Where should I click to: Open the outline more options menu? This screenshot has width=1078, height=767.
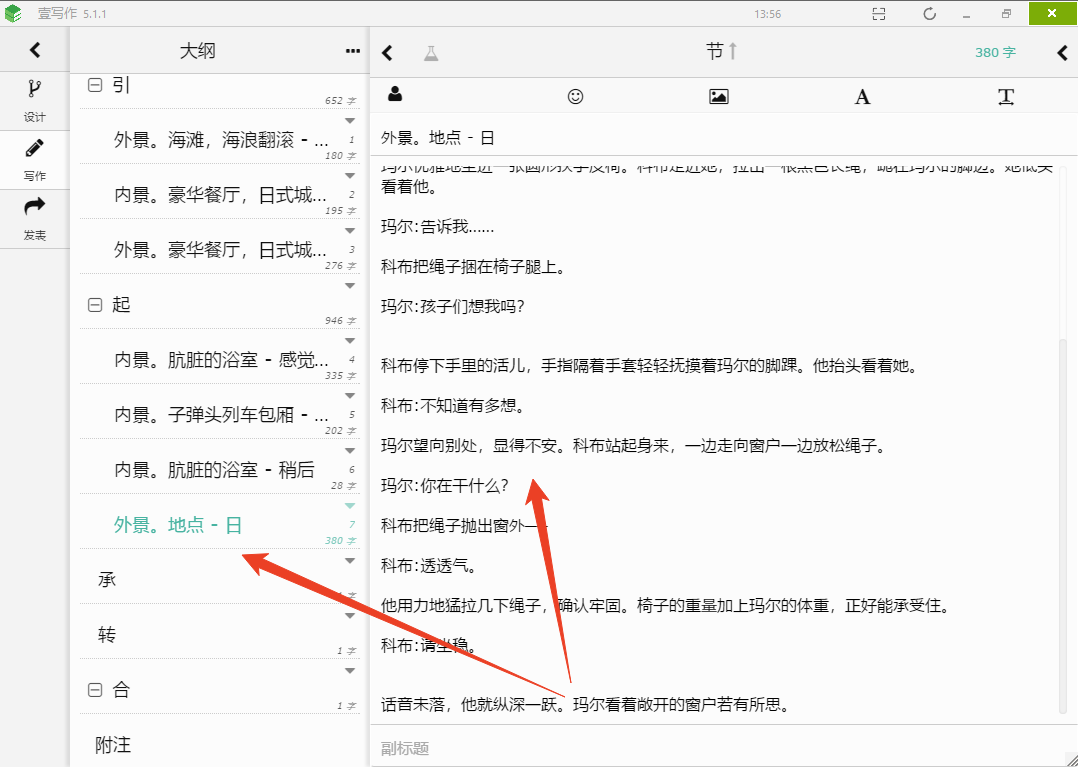[353, 52]
